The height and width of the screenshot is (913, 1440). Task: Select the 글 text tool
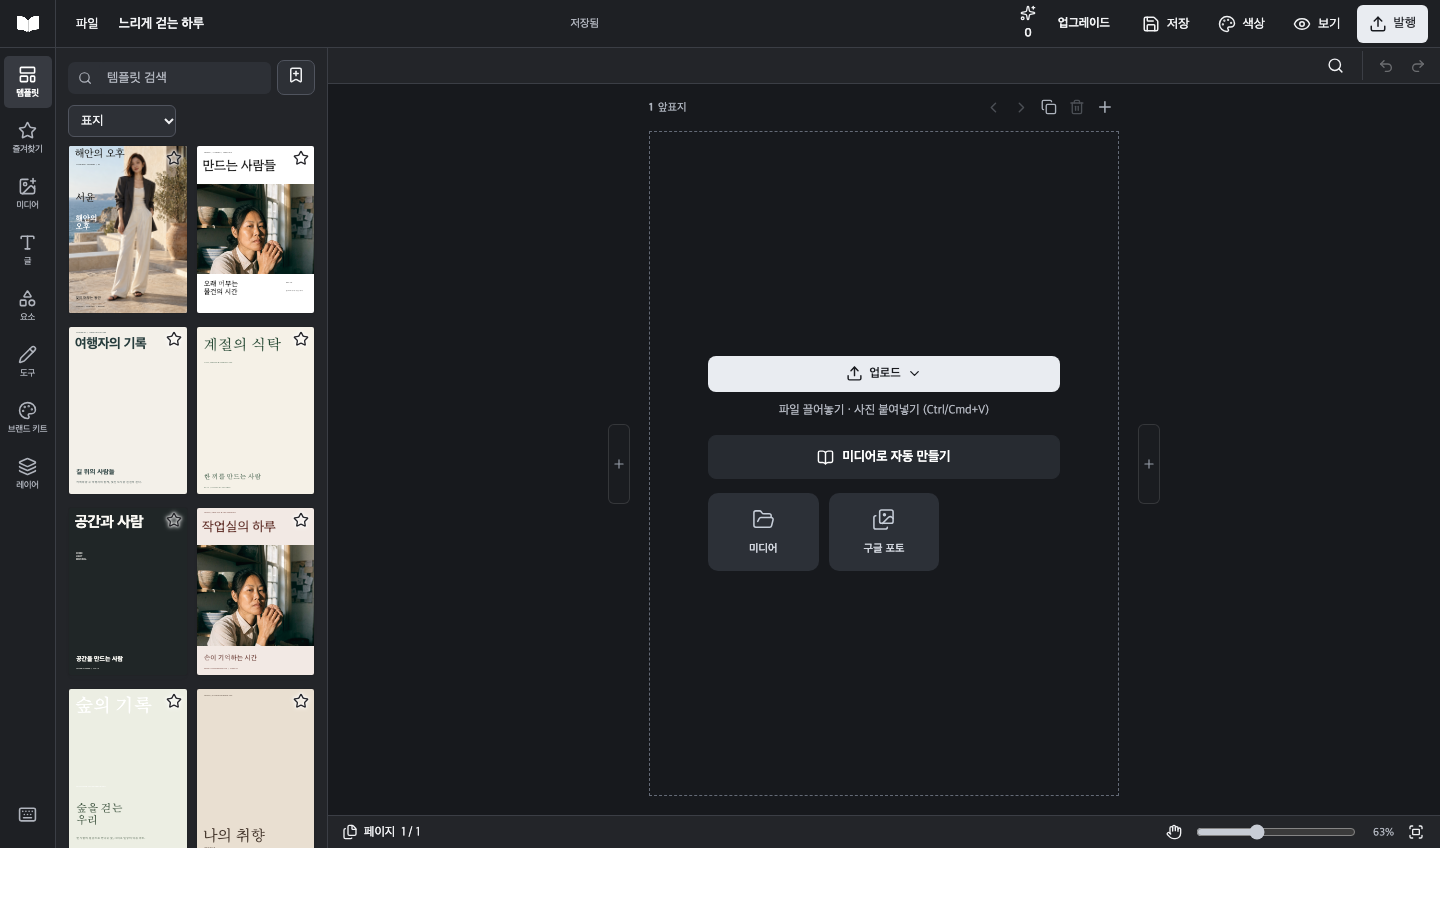coord(27,249)
